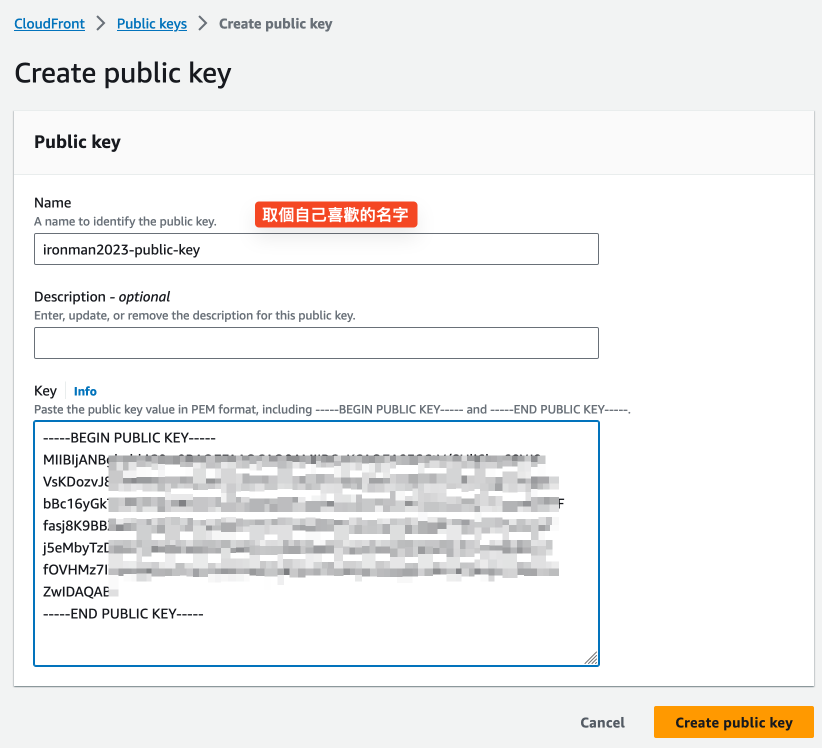Viewport: 822px width, 748px height.
Task: Click the Key field label
Action: [x=45, y=390]
